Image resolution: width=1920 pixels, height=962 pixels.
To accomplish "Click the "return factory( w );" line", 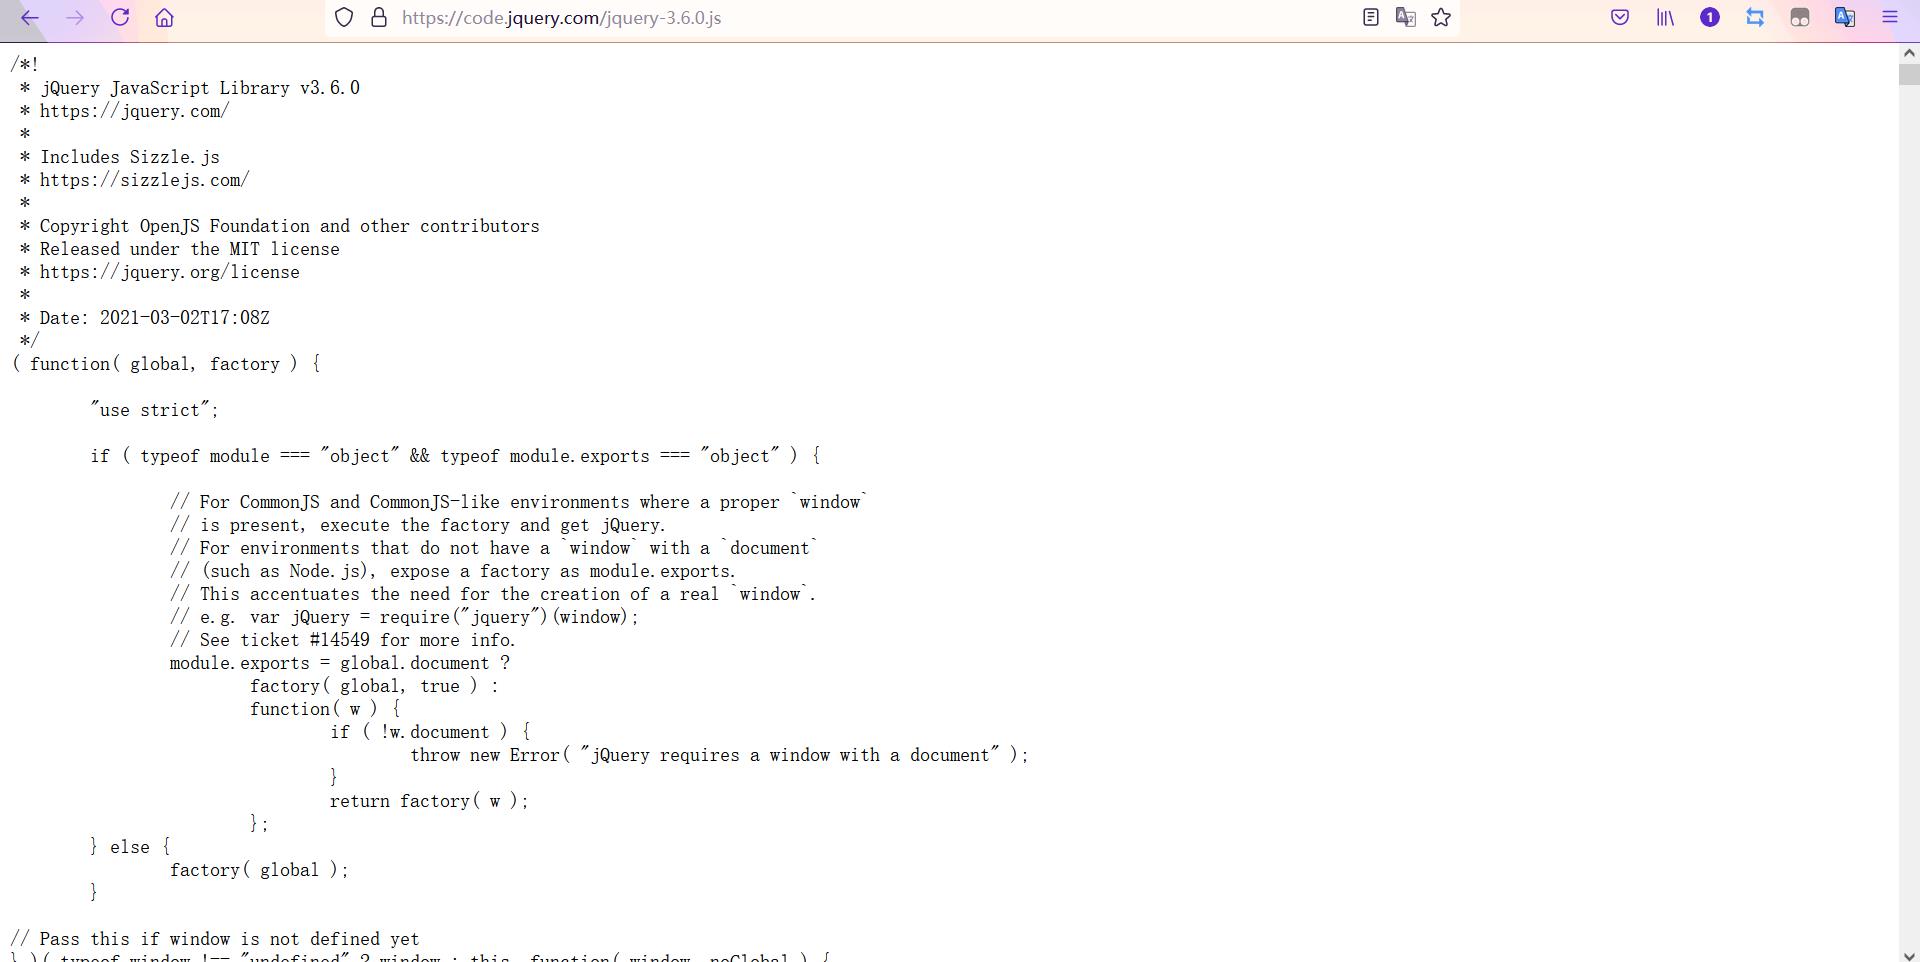I will point(429,801).
